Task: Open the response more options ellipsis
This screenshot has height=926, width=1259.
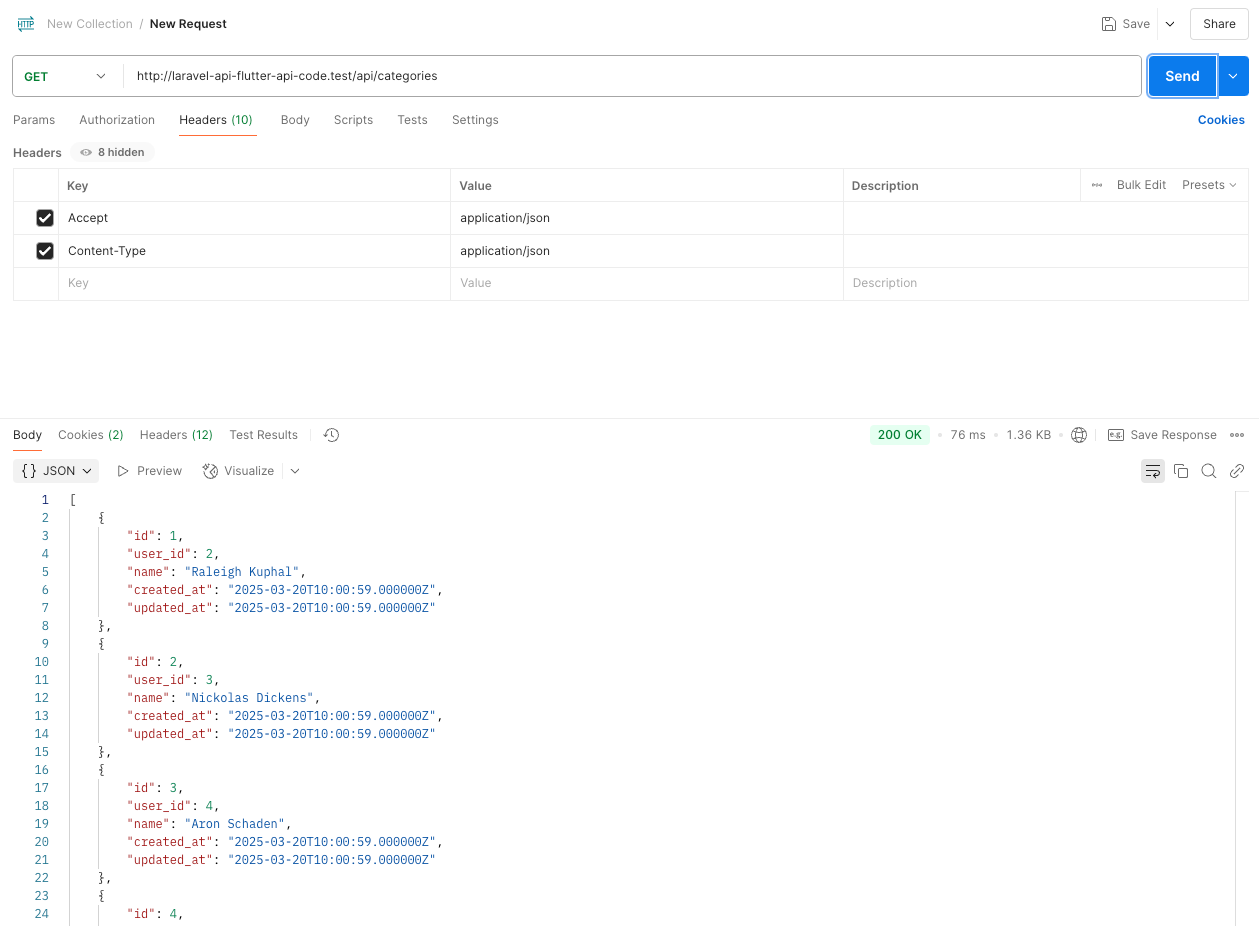Action: pyautogui.click(x=1237, y=435)
